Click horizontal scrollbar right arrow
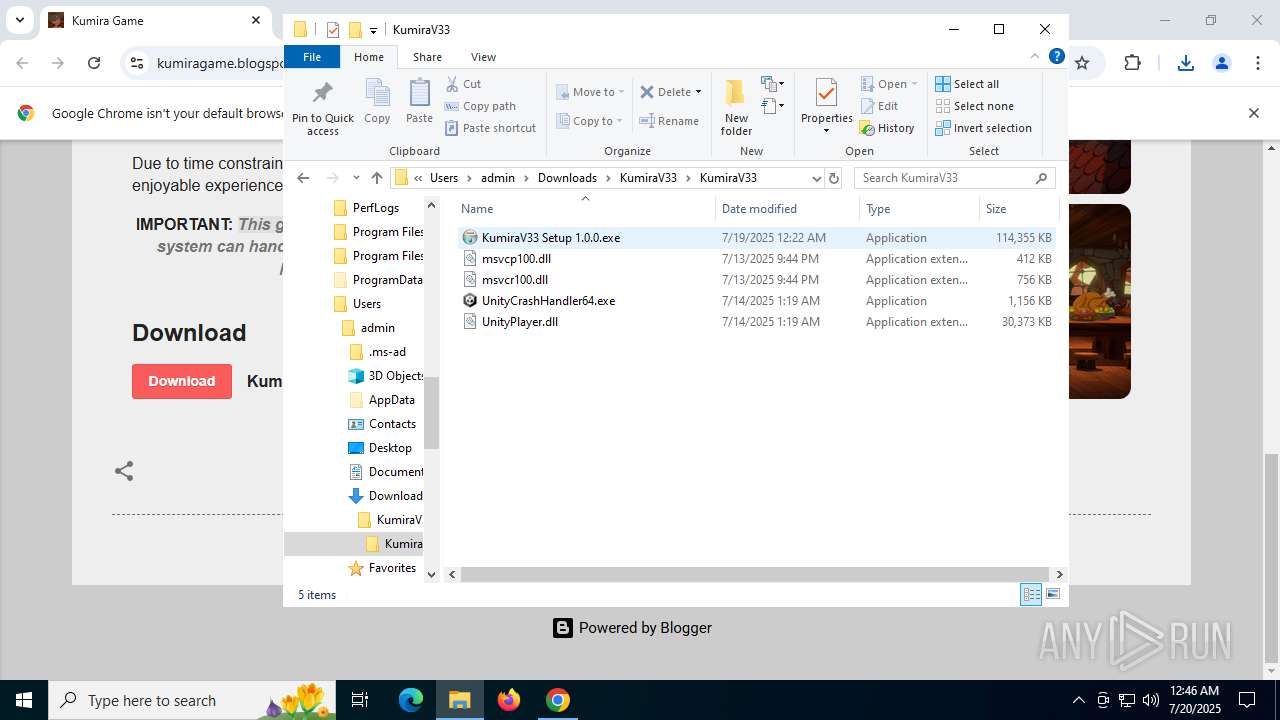This screenshot has width=1280, height=720. click(x=1059, y=574)
